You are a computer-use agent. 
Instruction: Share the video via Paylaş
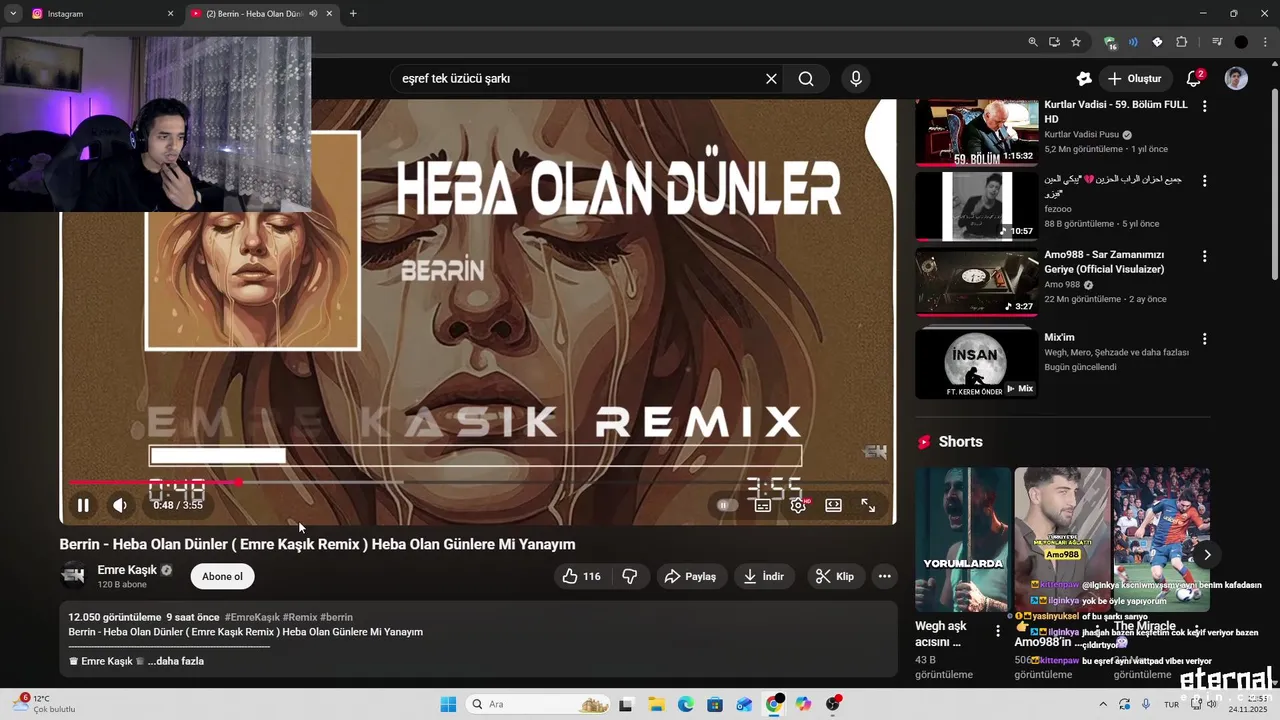coord(690,576)
